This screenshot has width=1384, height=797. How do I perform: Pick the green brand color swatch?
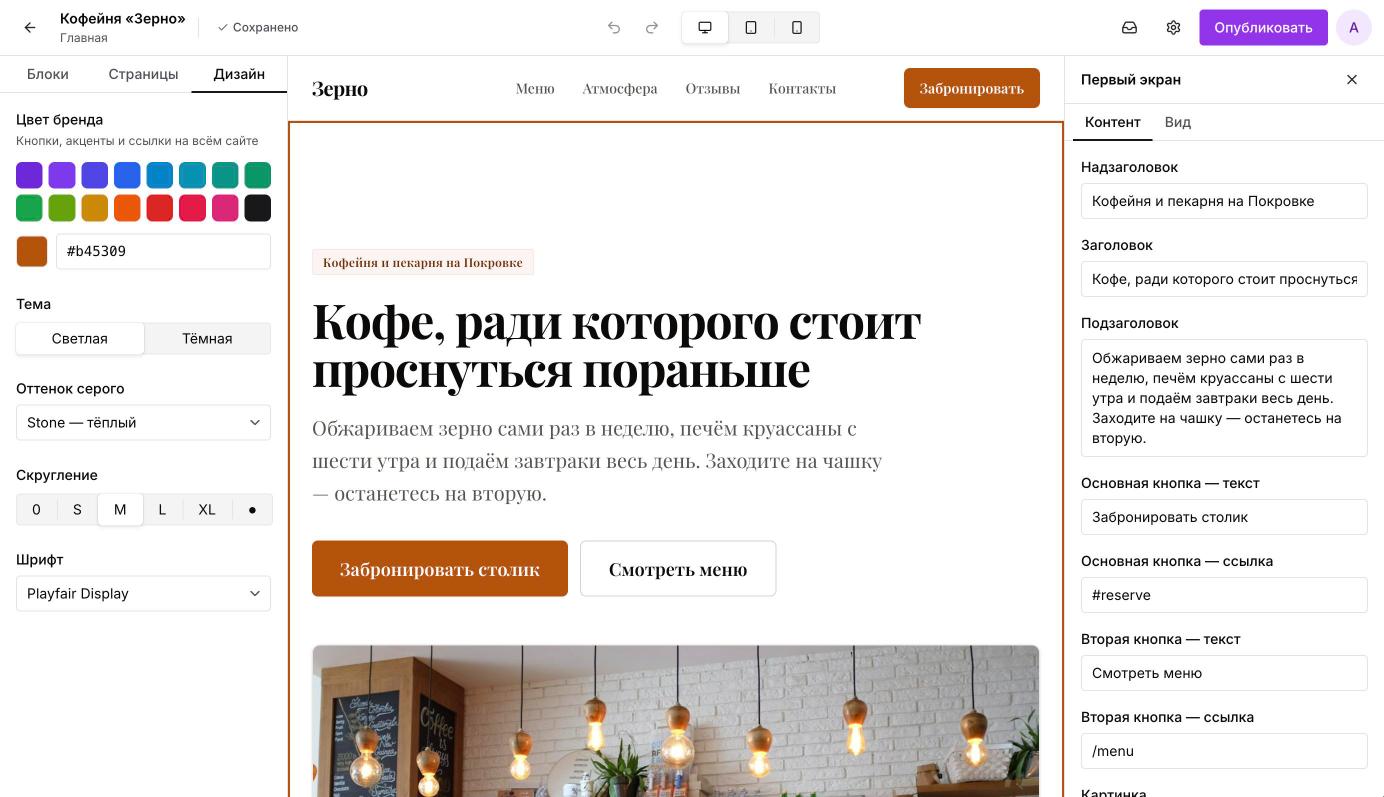tap(30, 208)
